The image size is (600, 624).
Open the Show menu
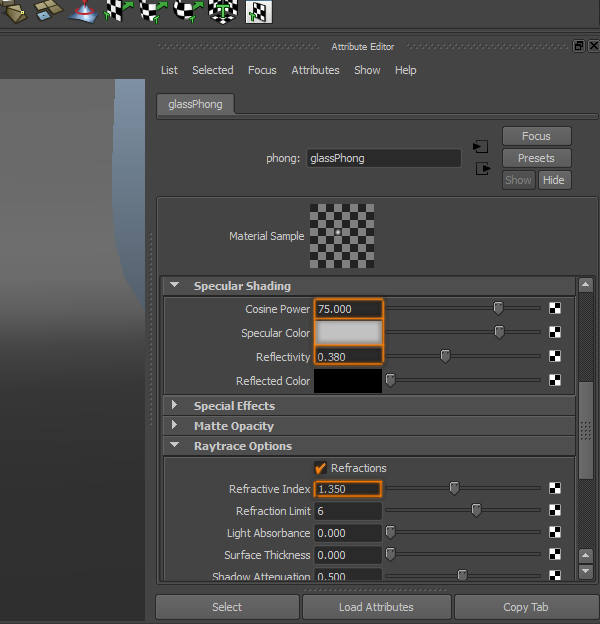pos(367,70)
